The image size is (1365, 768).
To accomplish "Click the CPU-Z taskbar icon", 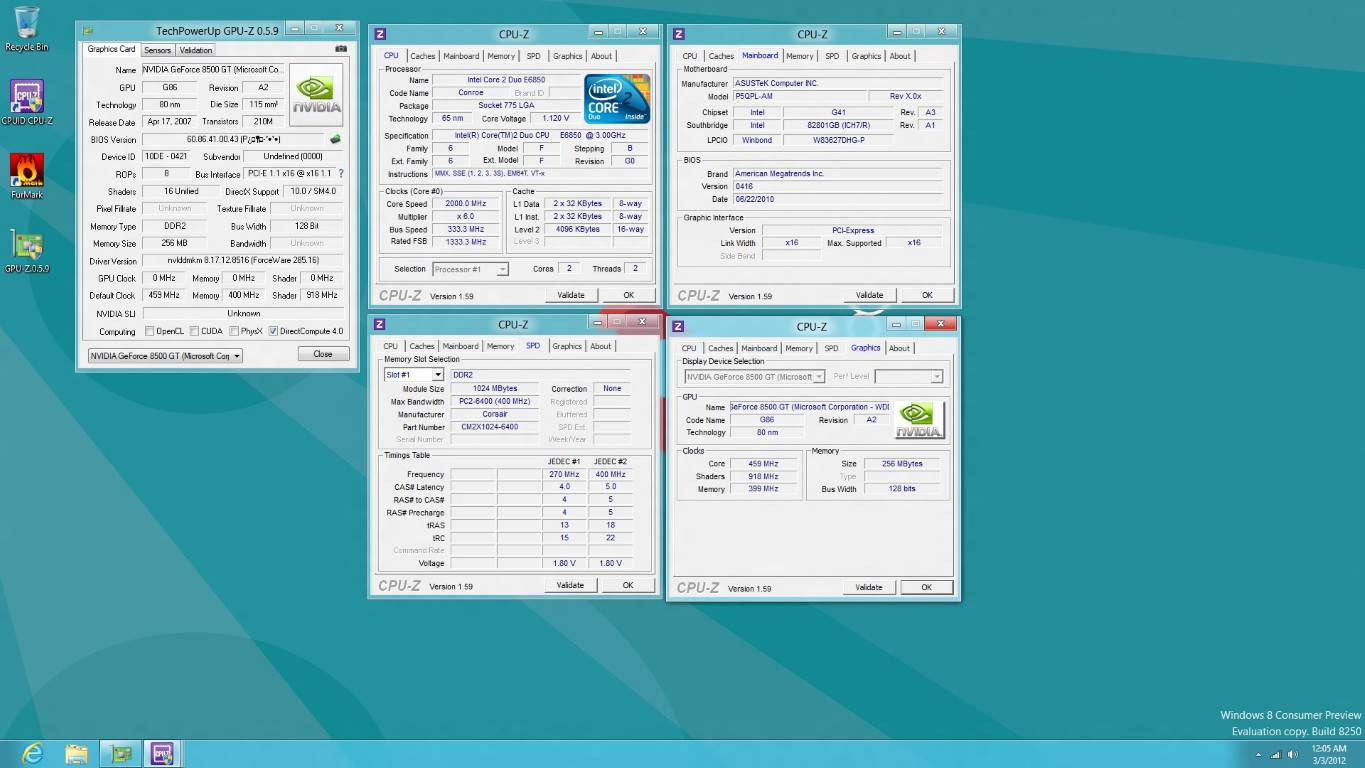I will point(161,753).
